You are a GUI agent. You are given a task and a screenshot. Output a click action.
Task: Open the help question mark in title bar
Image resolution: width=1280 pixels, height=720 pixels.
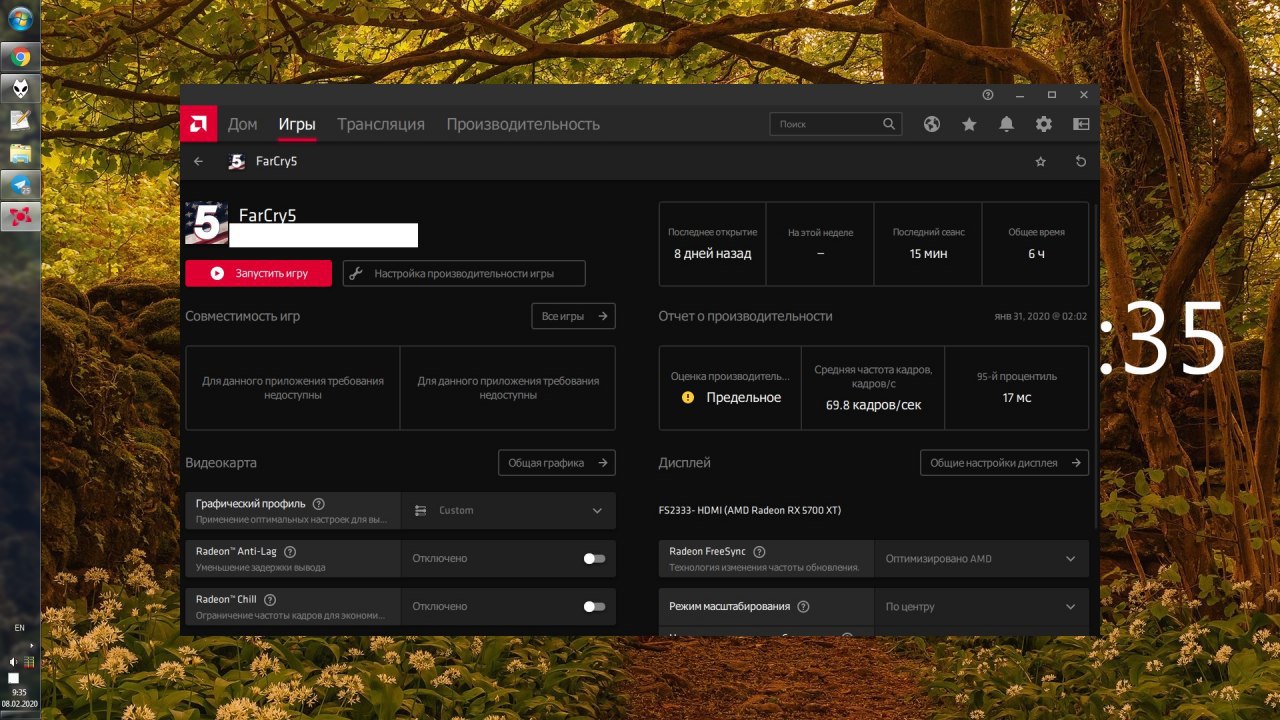pos(988,95)
